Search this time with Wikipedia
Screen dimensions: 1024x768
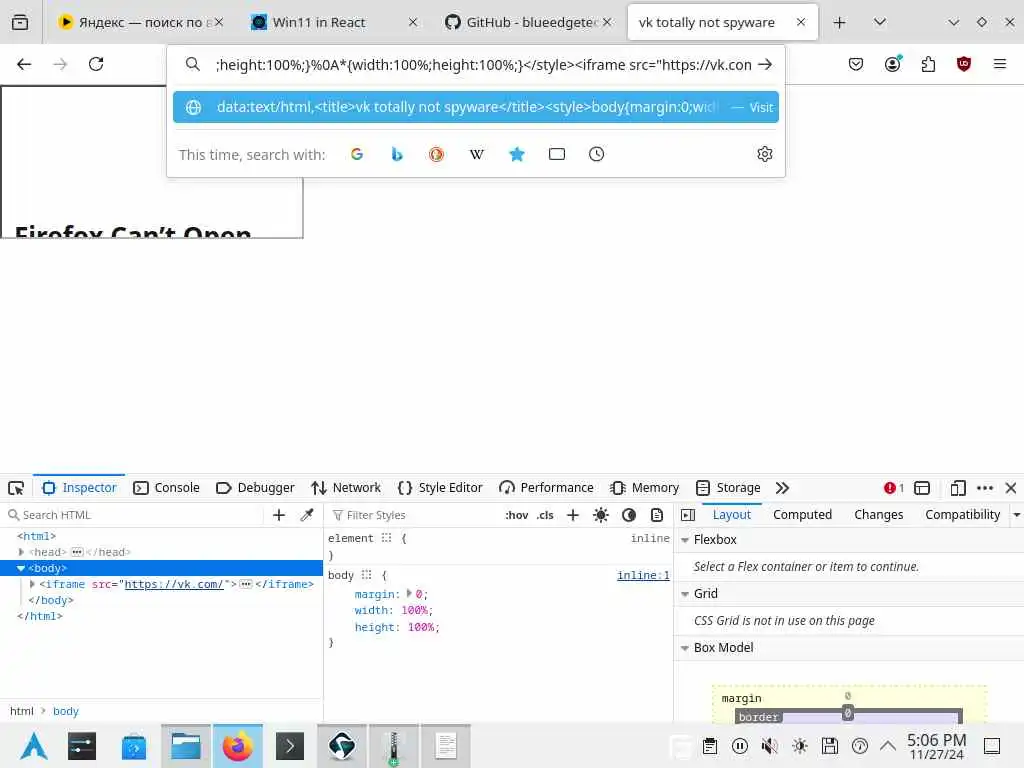pyautogui.click(x=477, y=154)
